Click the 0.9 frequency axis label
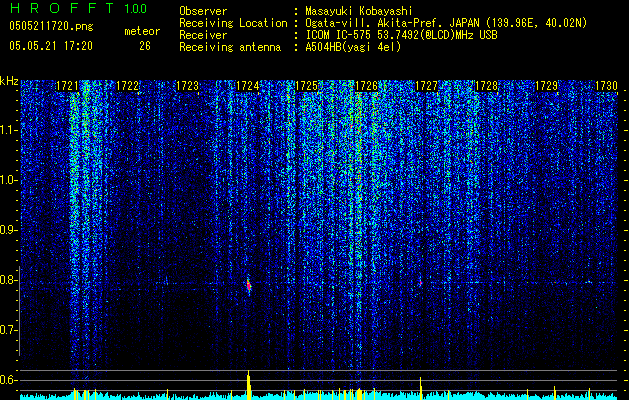The width and height of the screenshot is (629, 400). 9,230
